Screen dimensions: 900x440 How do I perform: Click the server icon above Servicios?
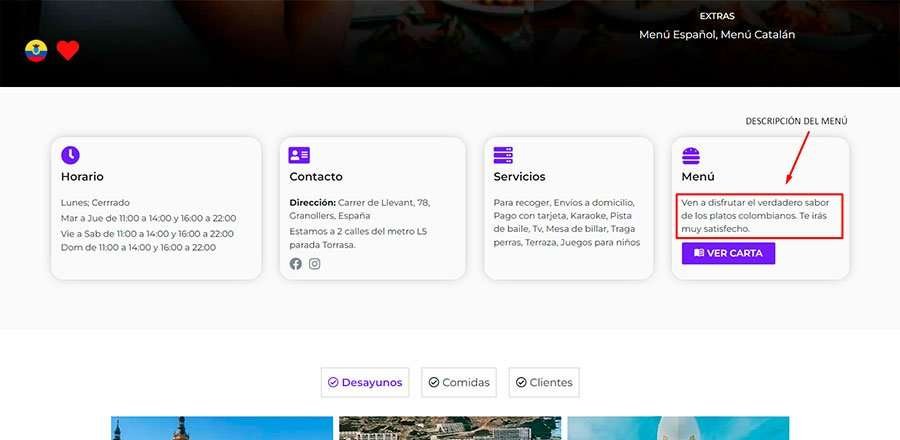click(503, 155)
